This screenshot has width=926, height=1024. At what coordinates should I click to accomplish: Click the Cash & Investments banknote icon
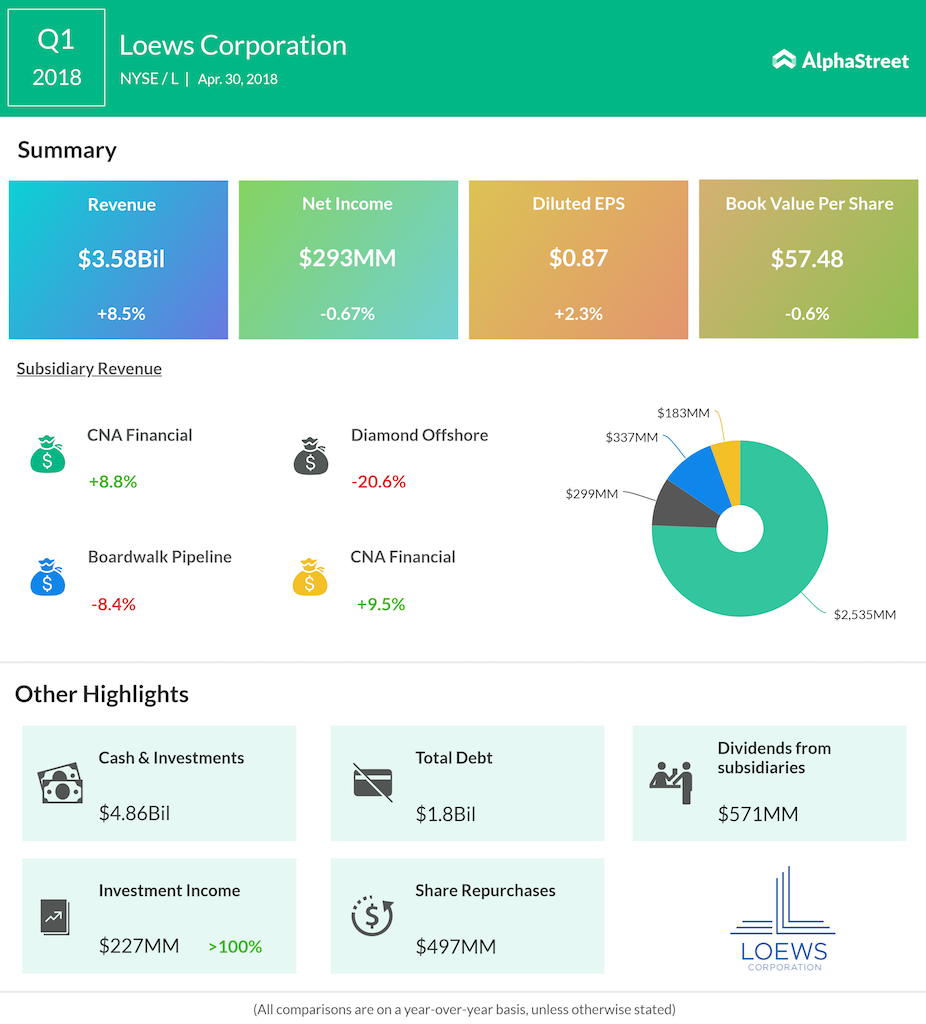click(59, 785)
